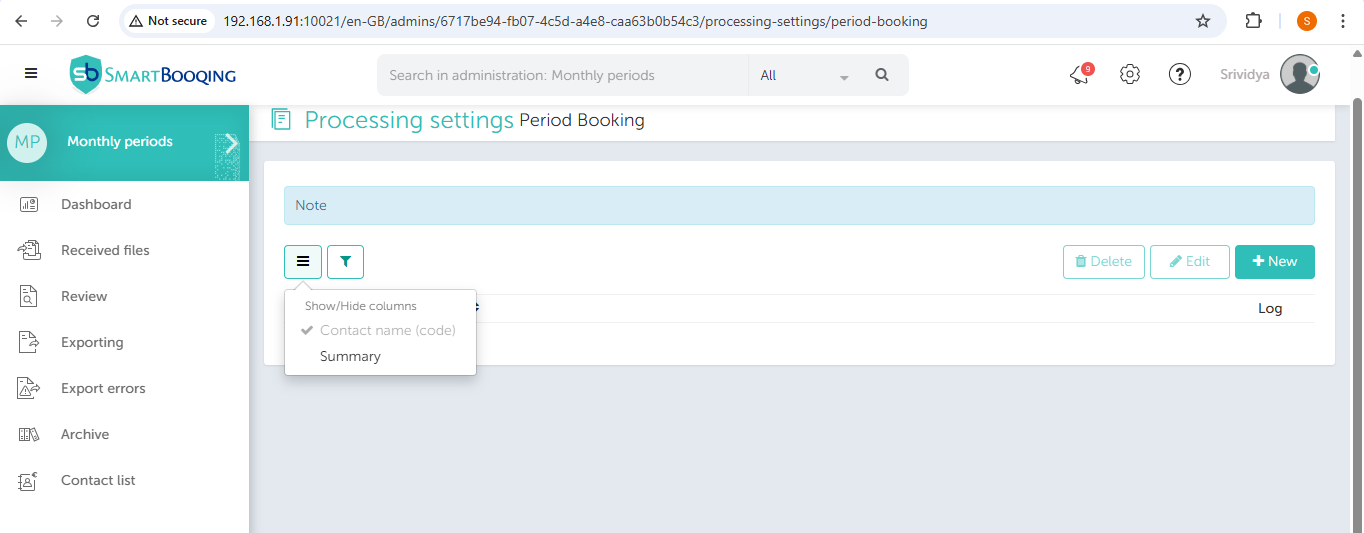Click the Show/Hide columns list icon
1364x533 pixels.
[x=303, y=262]
